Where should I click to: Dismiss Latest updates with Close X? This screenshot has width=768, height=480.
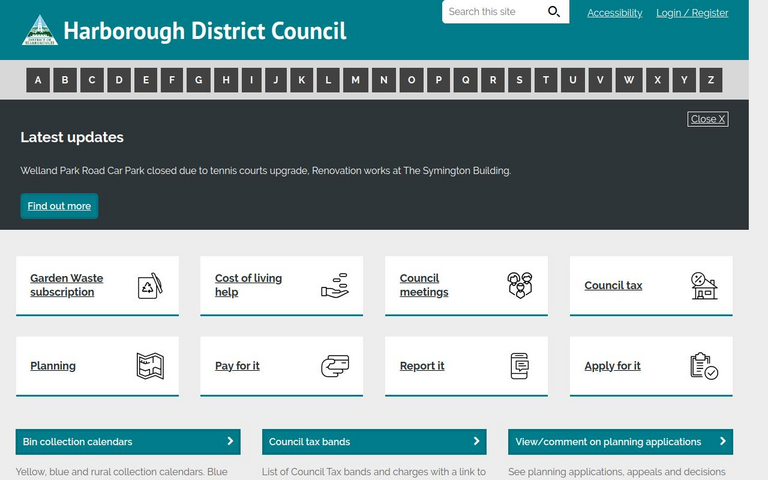point(707,119)
